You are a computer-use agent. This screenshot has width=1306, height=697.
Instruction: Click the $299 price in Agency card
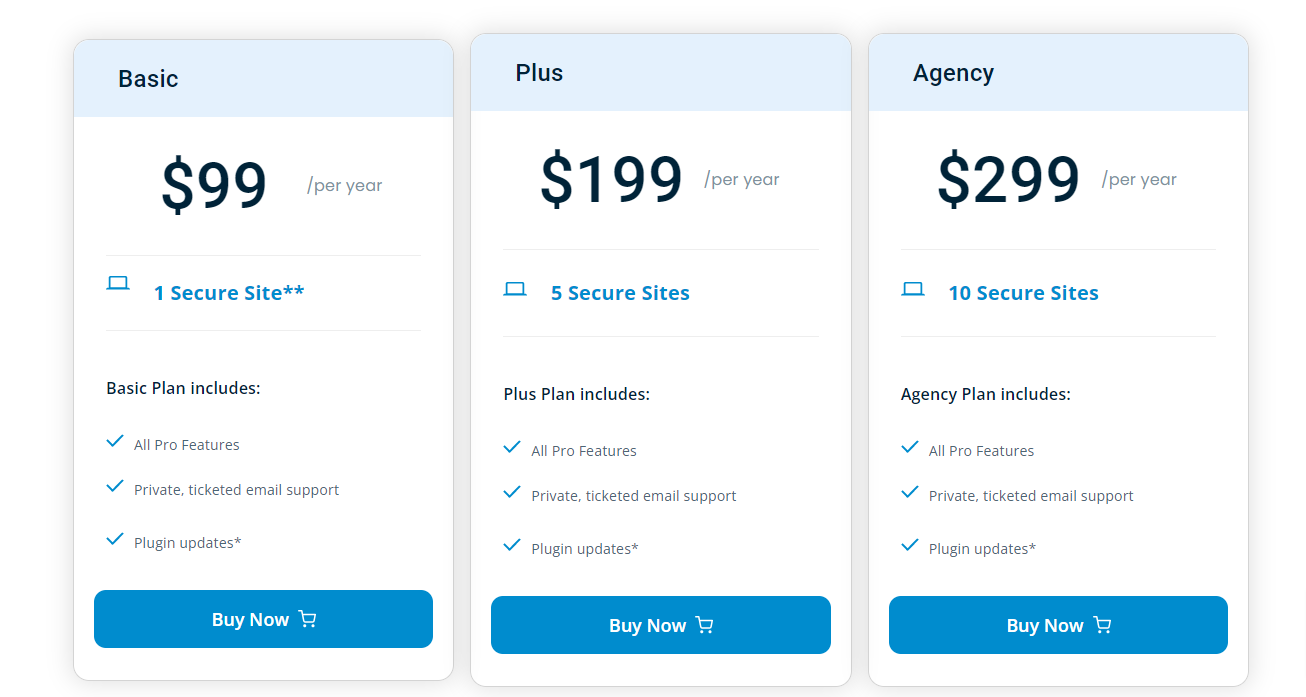[x=1008, y=180]
